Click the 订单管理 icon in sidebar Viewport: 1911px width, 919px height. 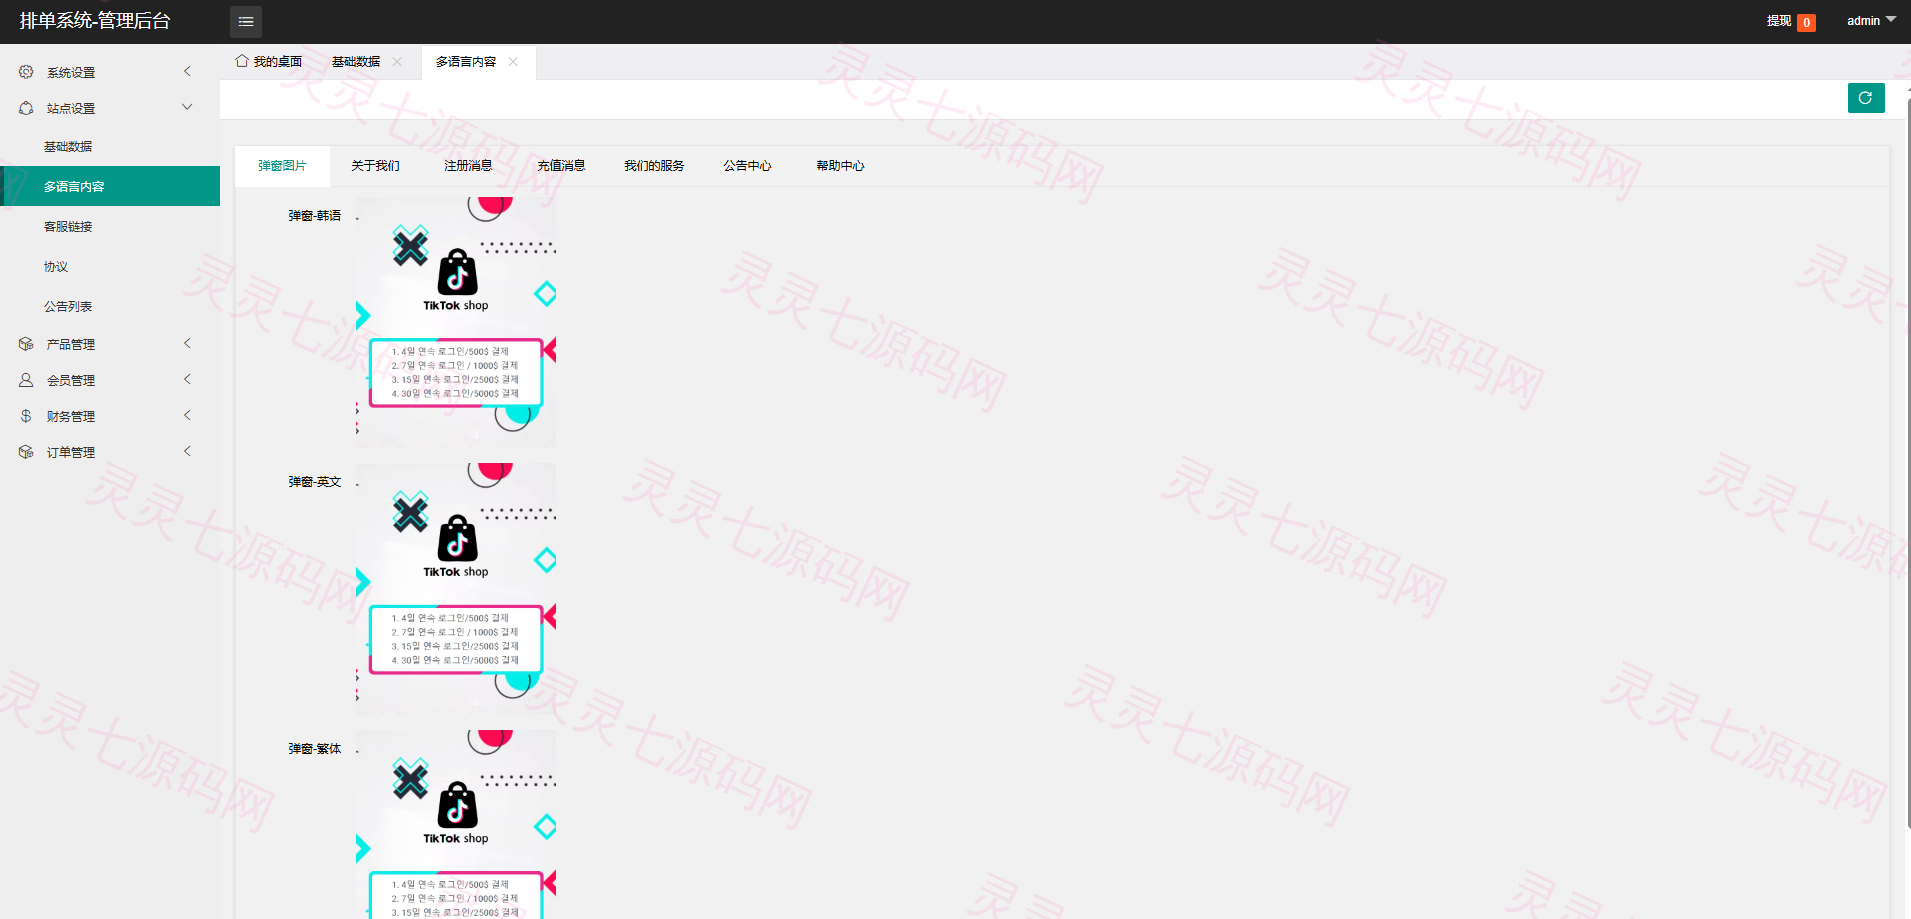pos(26,452)
